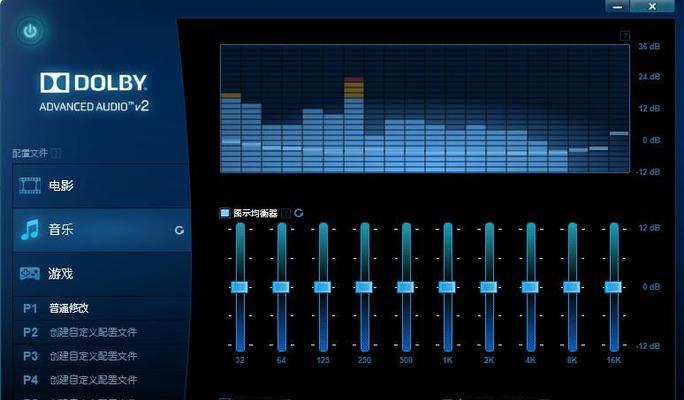The image size is (684, 400).
Task: Click the 125 Hz equalizer slider handle
Action: coord(322,287)
